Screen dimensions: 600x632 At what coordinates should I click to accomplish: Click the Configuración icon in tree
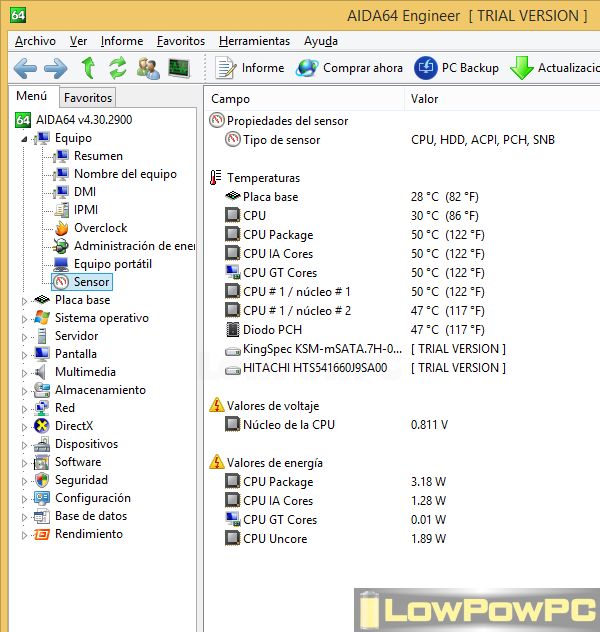(42, 498)
